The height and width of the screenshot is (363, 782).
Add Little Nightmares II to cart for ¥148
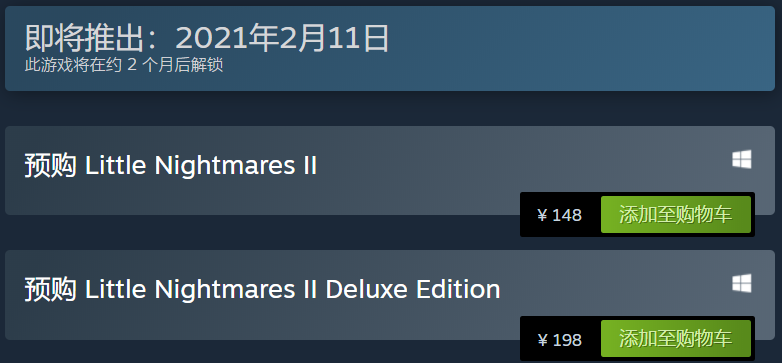point(675,214)
